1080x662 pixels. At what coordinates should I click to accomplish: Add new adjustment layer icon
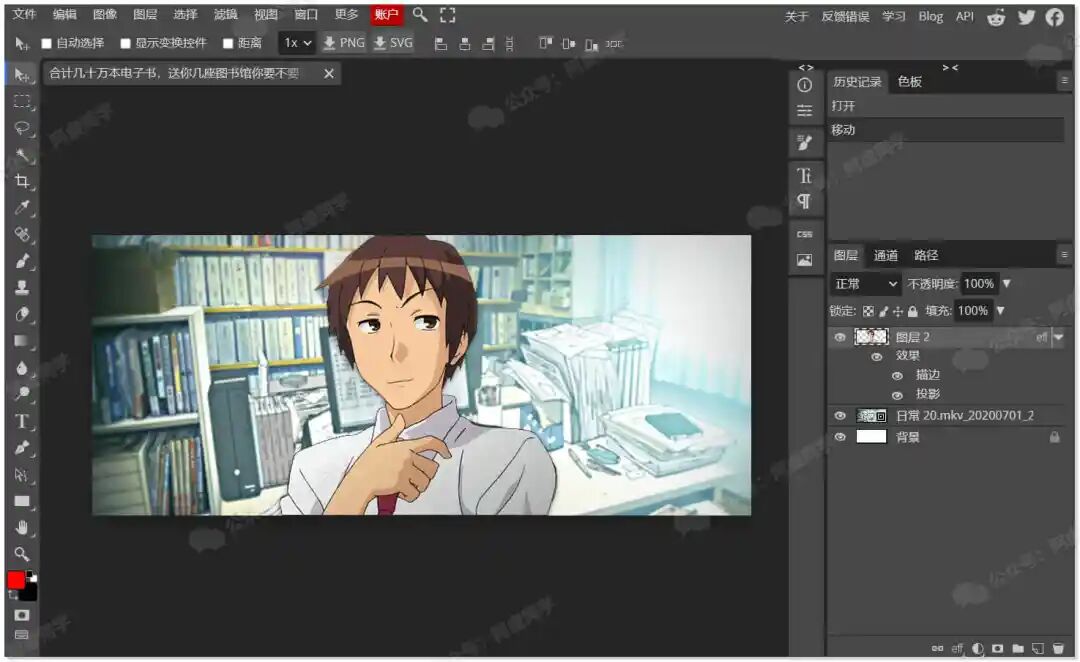[x=977, y=648]
